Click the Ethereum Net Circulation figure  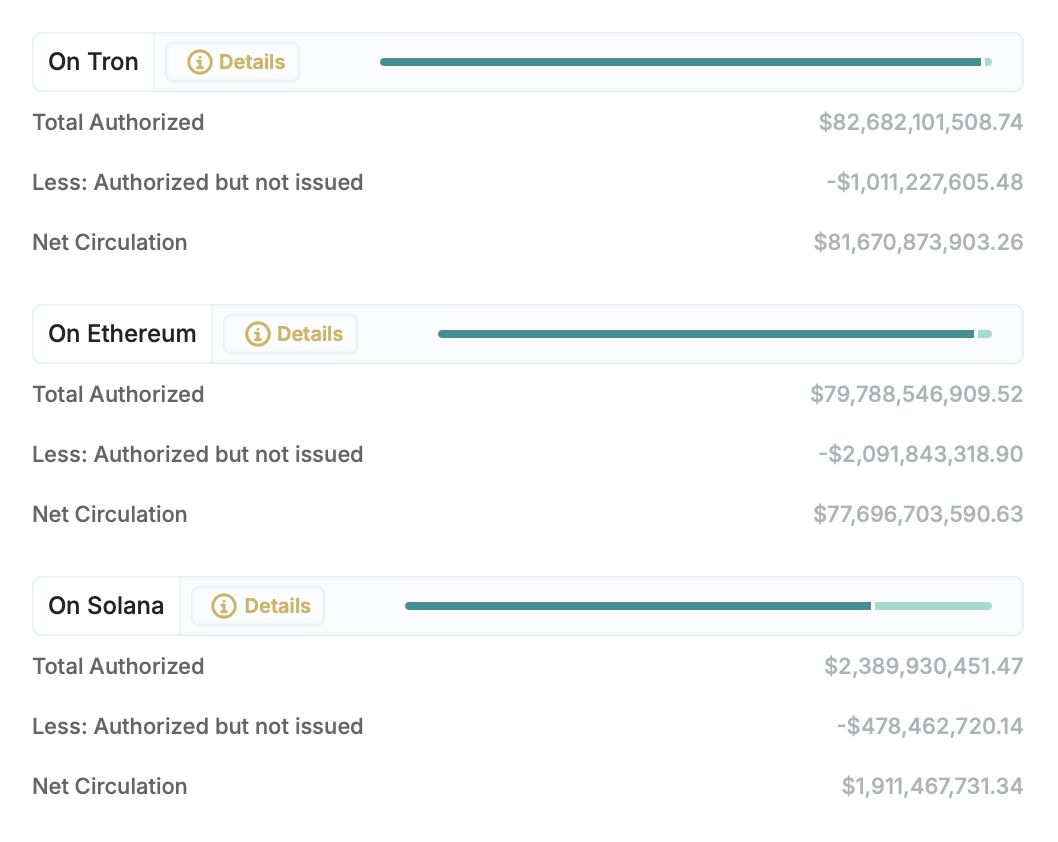[918, 514]
